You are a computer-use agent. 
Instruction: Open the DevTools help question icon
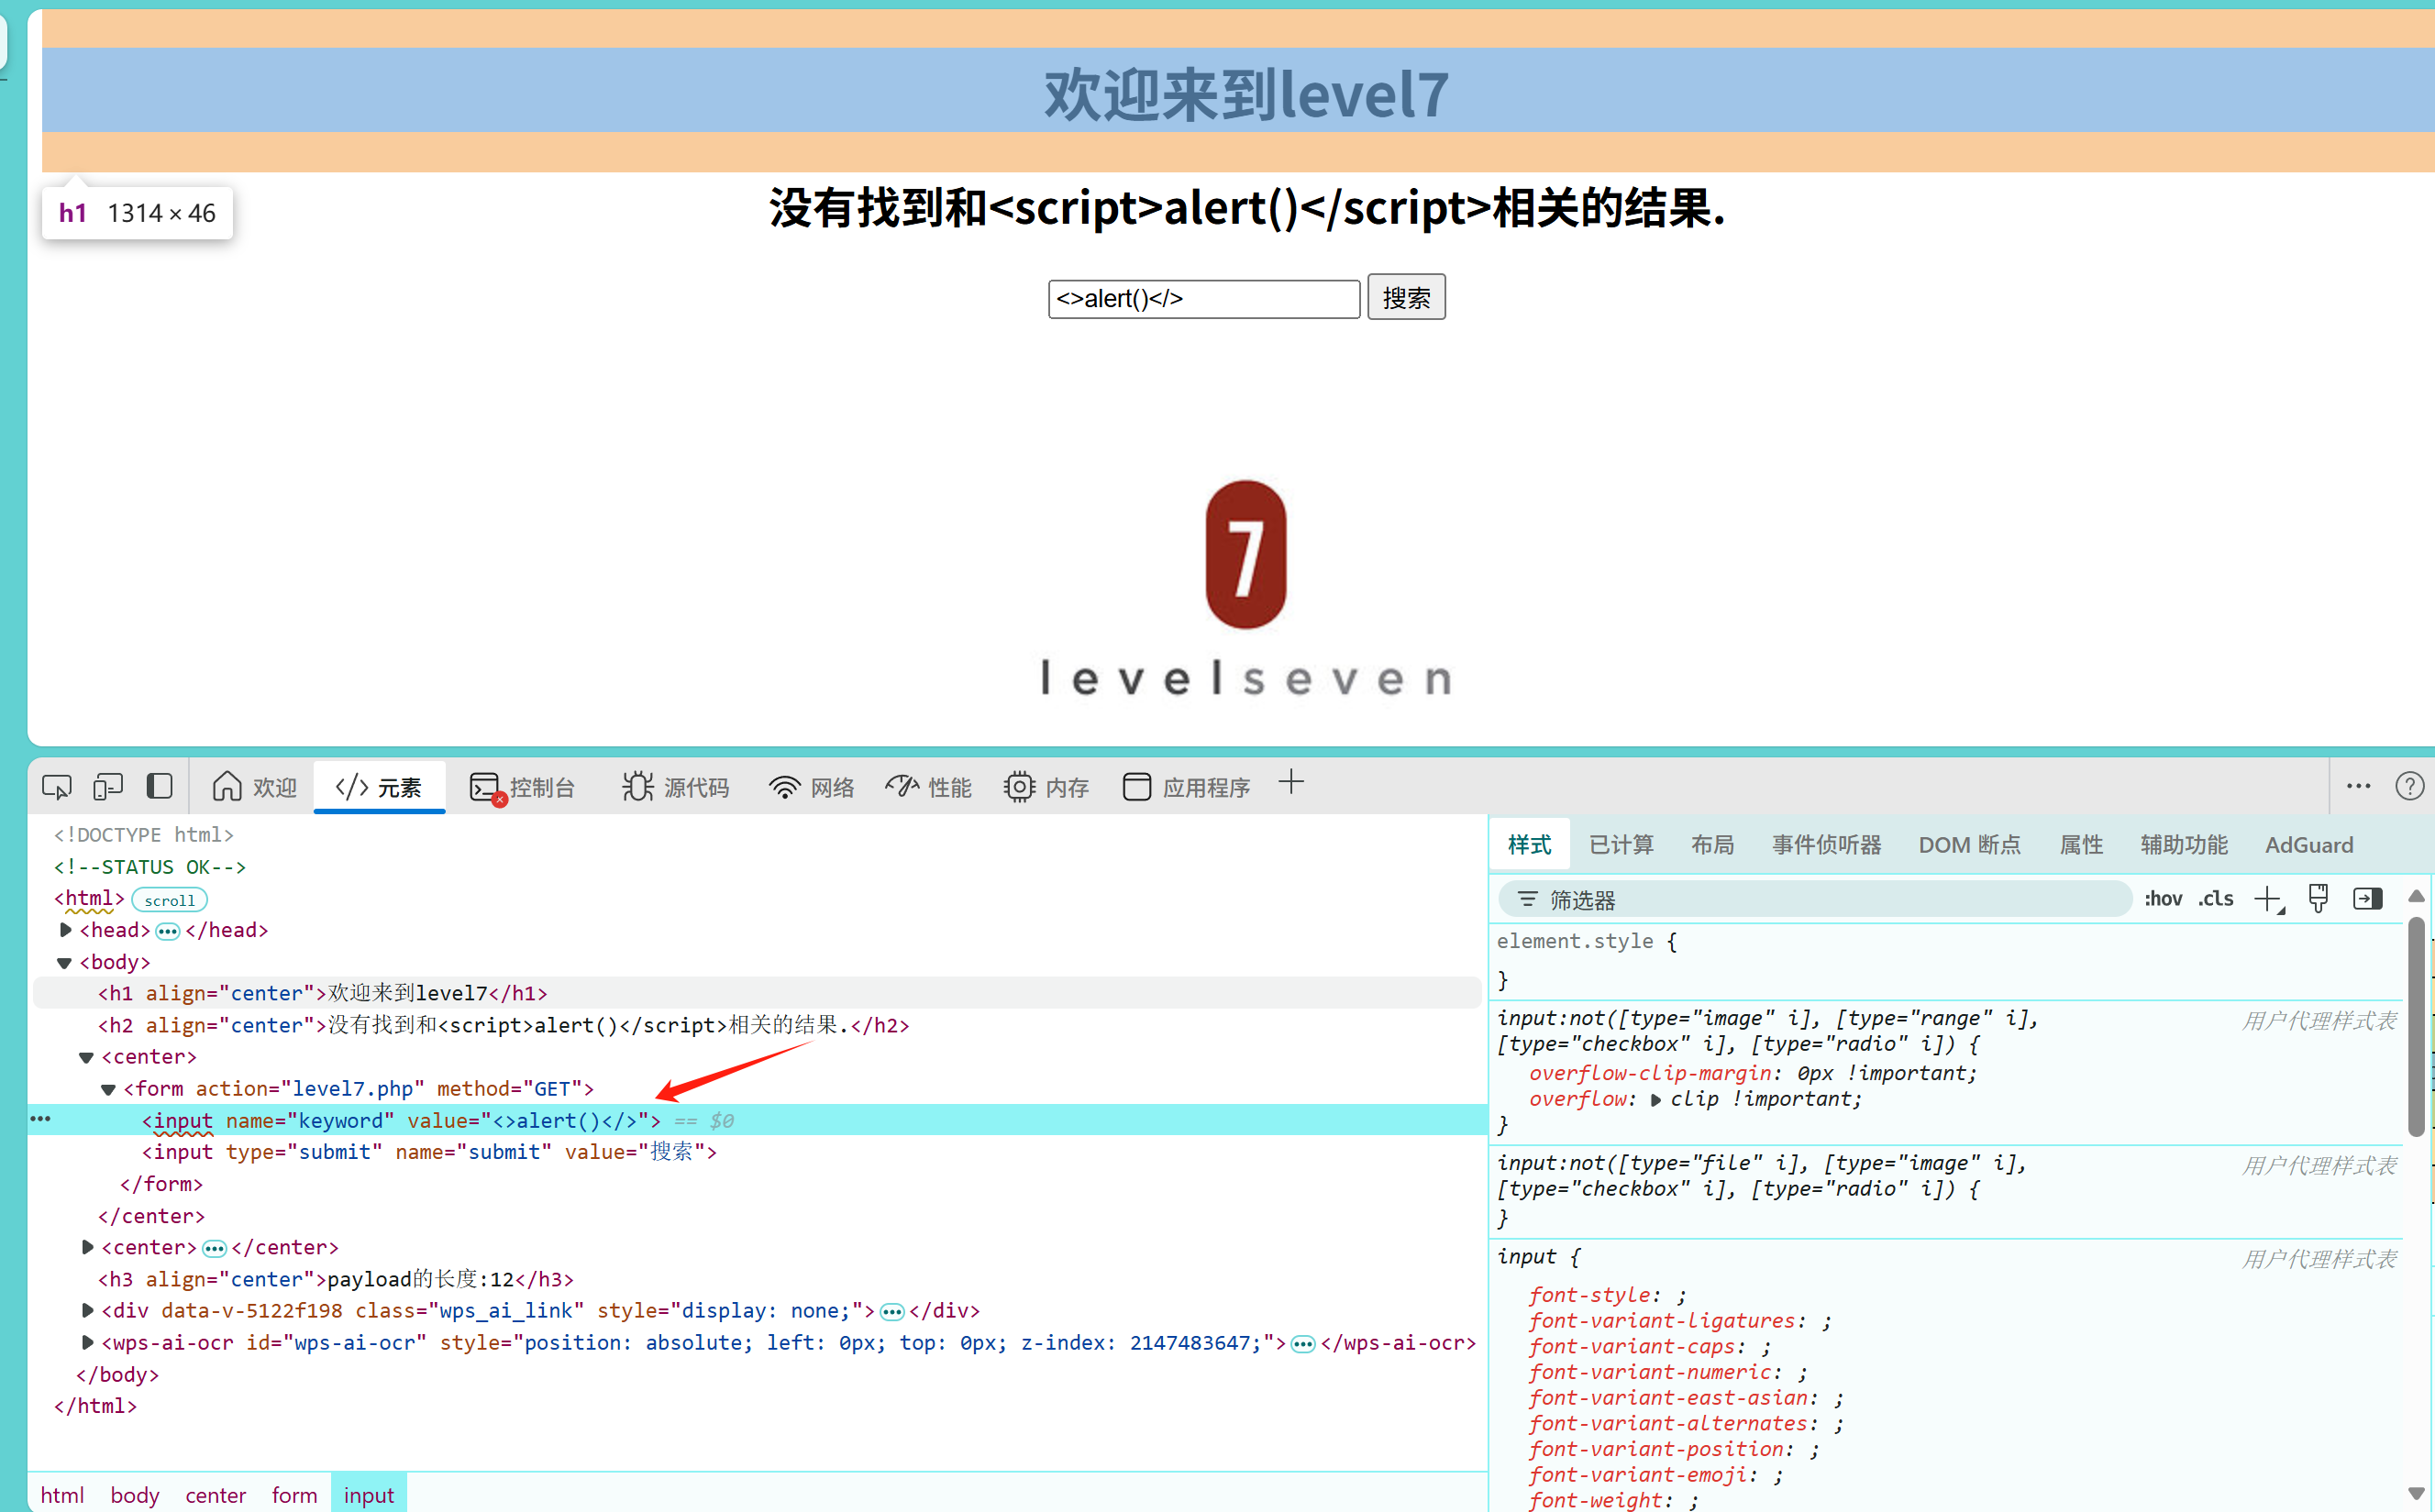[2408, 786]
